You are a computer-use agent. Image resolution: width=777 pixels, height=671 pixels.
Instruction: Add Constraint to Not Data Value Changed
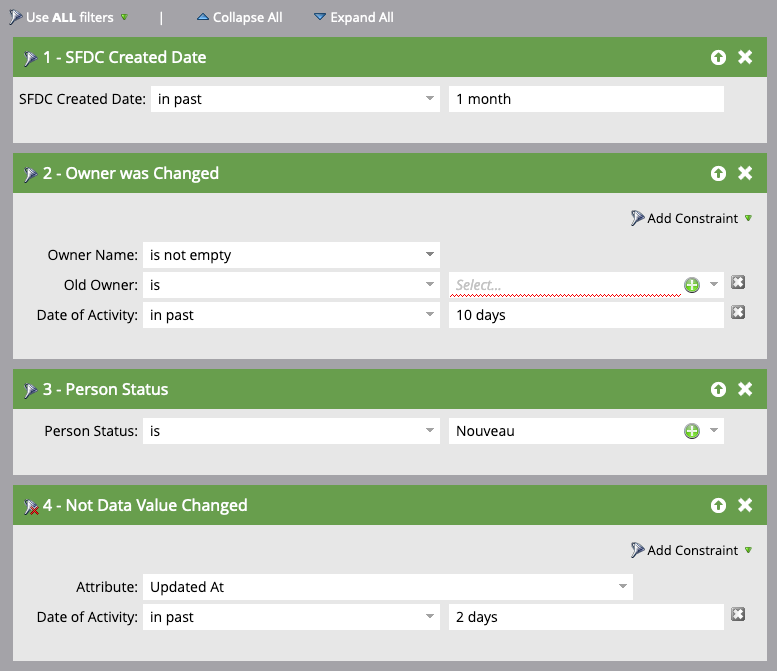click(x=691, y=550)
